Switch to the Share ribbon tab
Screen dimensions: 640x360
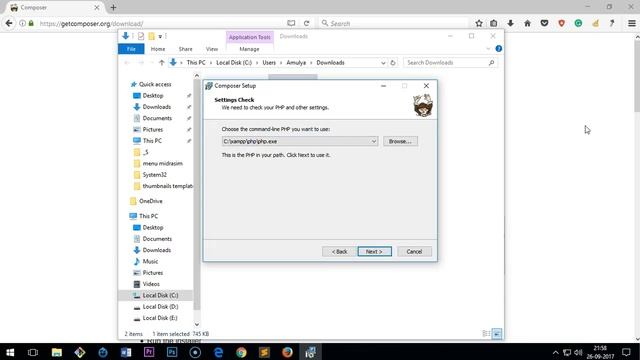point(185,49)
